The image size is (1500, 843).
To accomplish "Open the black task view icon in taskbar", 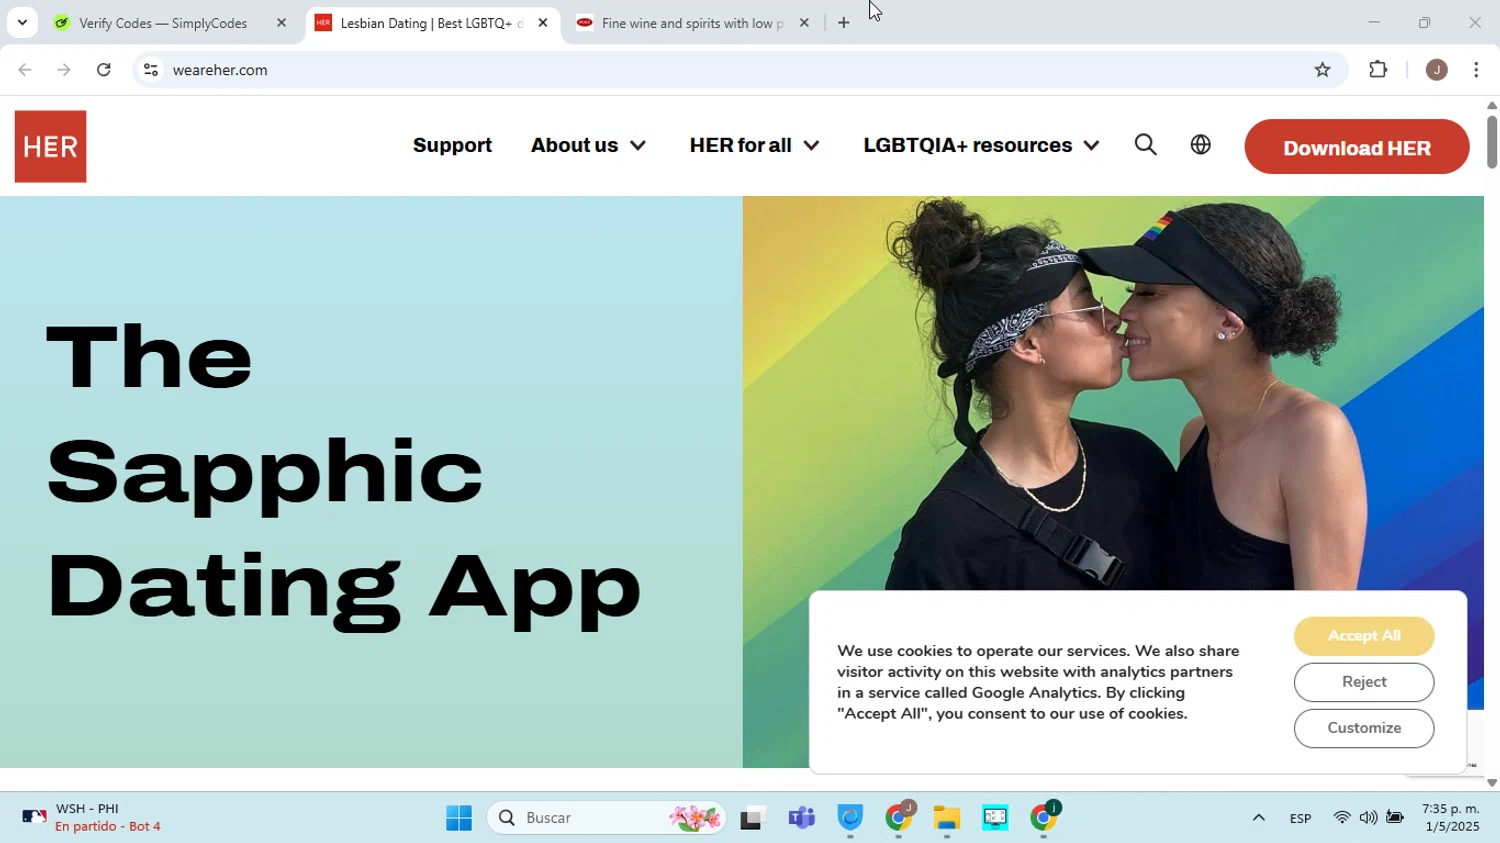I will pos(753,818).
